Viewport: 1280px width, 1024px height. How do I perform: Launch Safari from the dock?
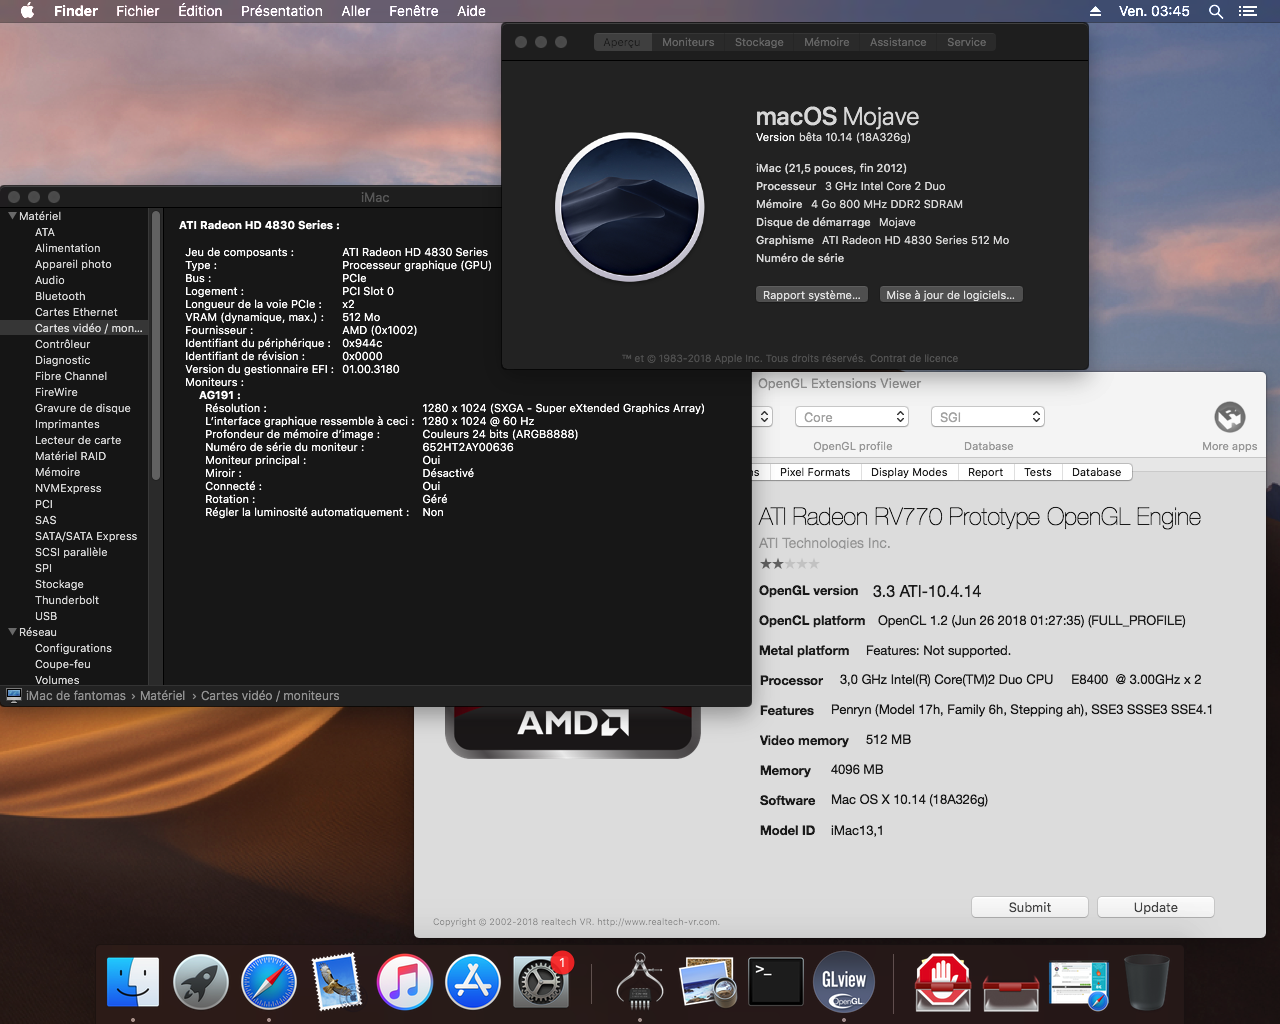269,982
